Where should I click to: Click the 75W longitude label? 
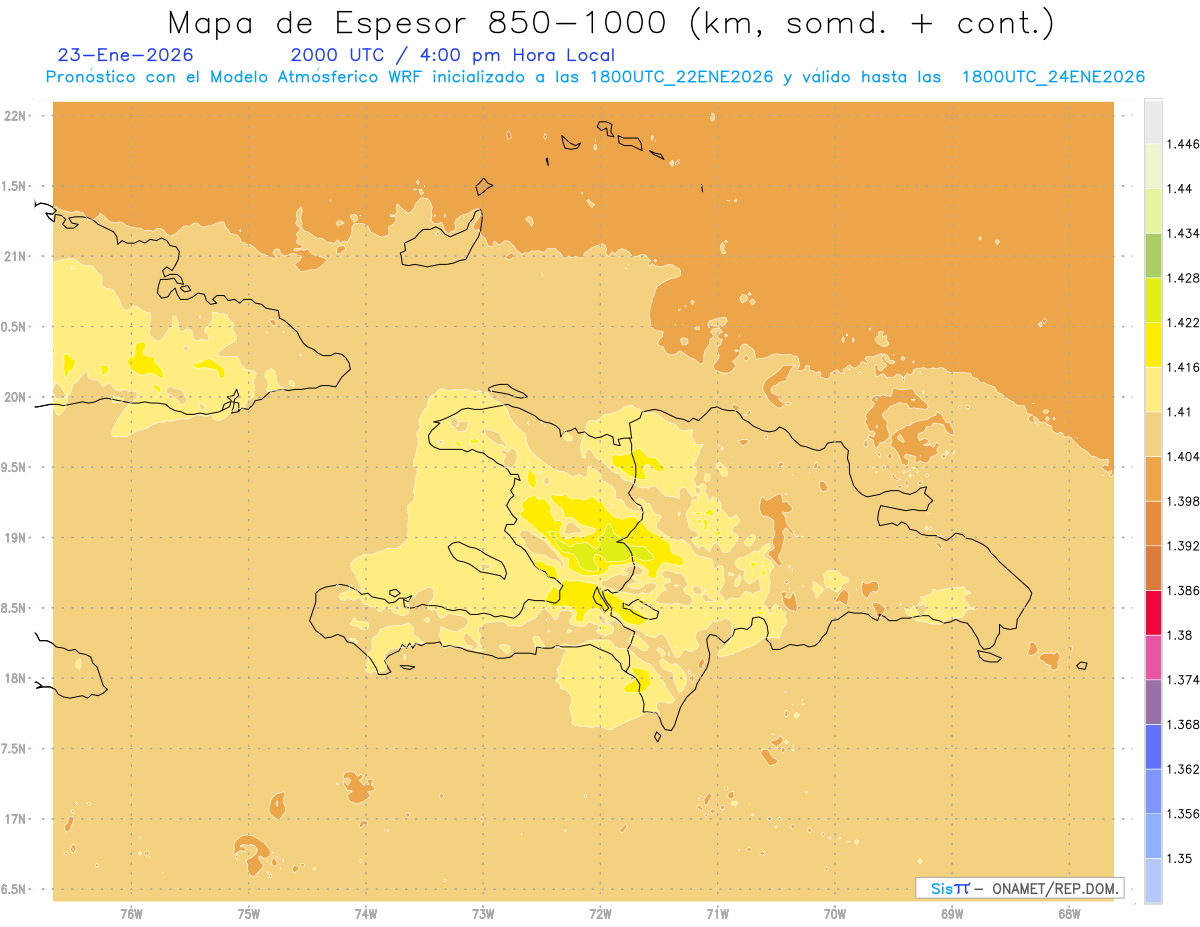click(249, 913)
